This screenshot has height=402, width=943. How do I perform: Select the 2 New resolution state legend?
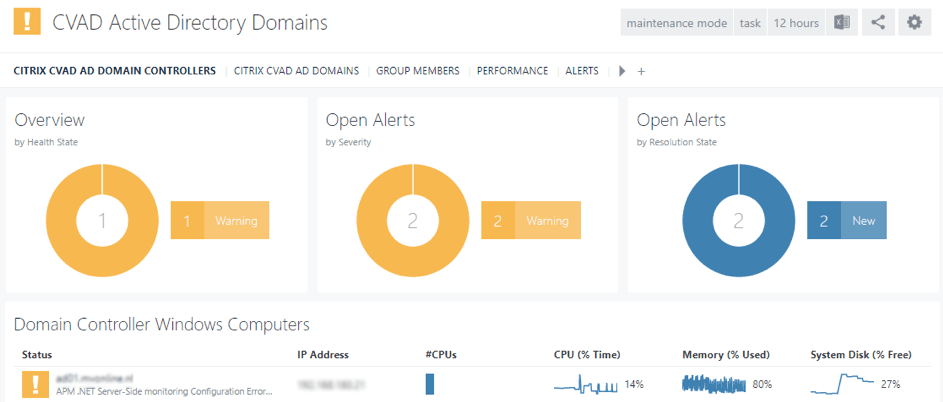847,221
